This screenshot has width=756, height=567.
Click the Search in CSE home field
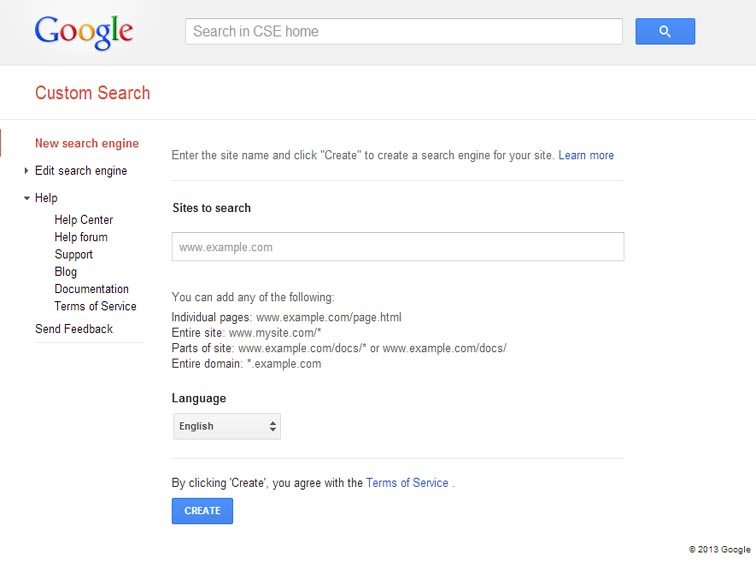tap(404, 31)
